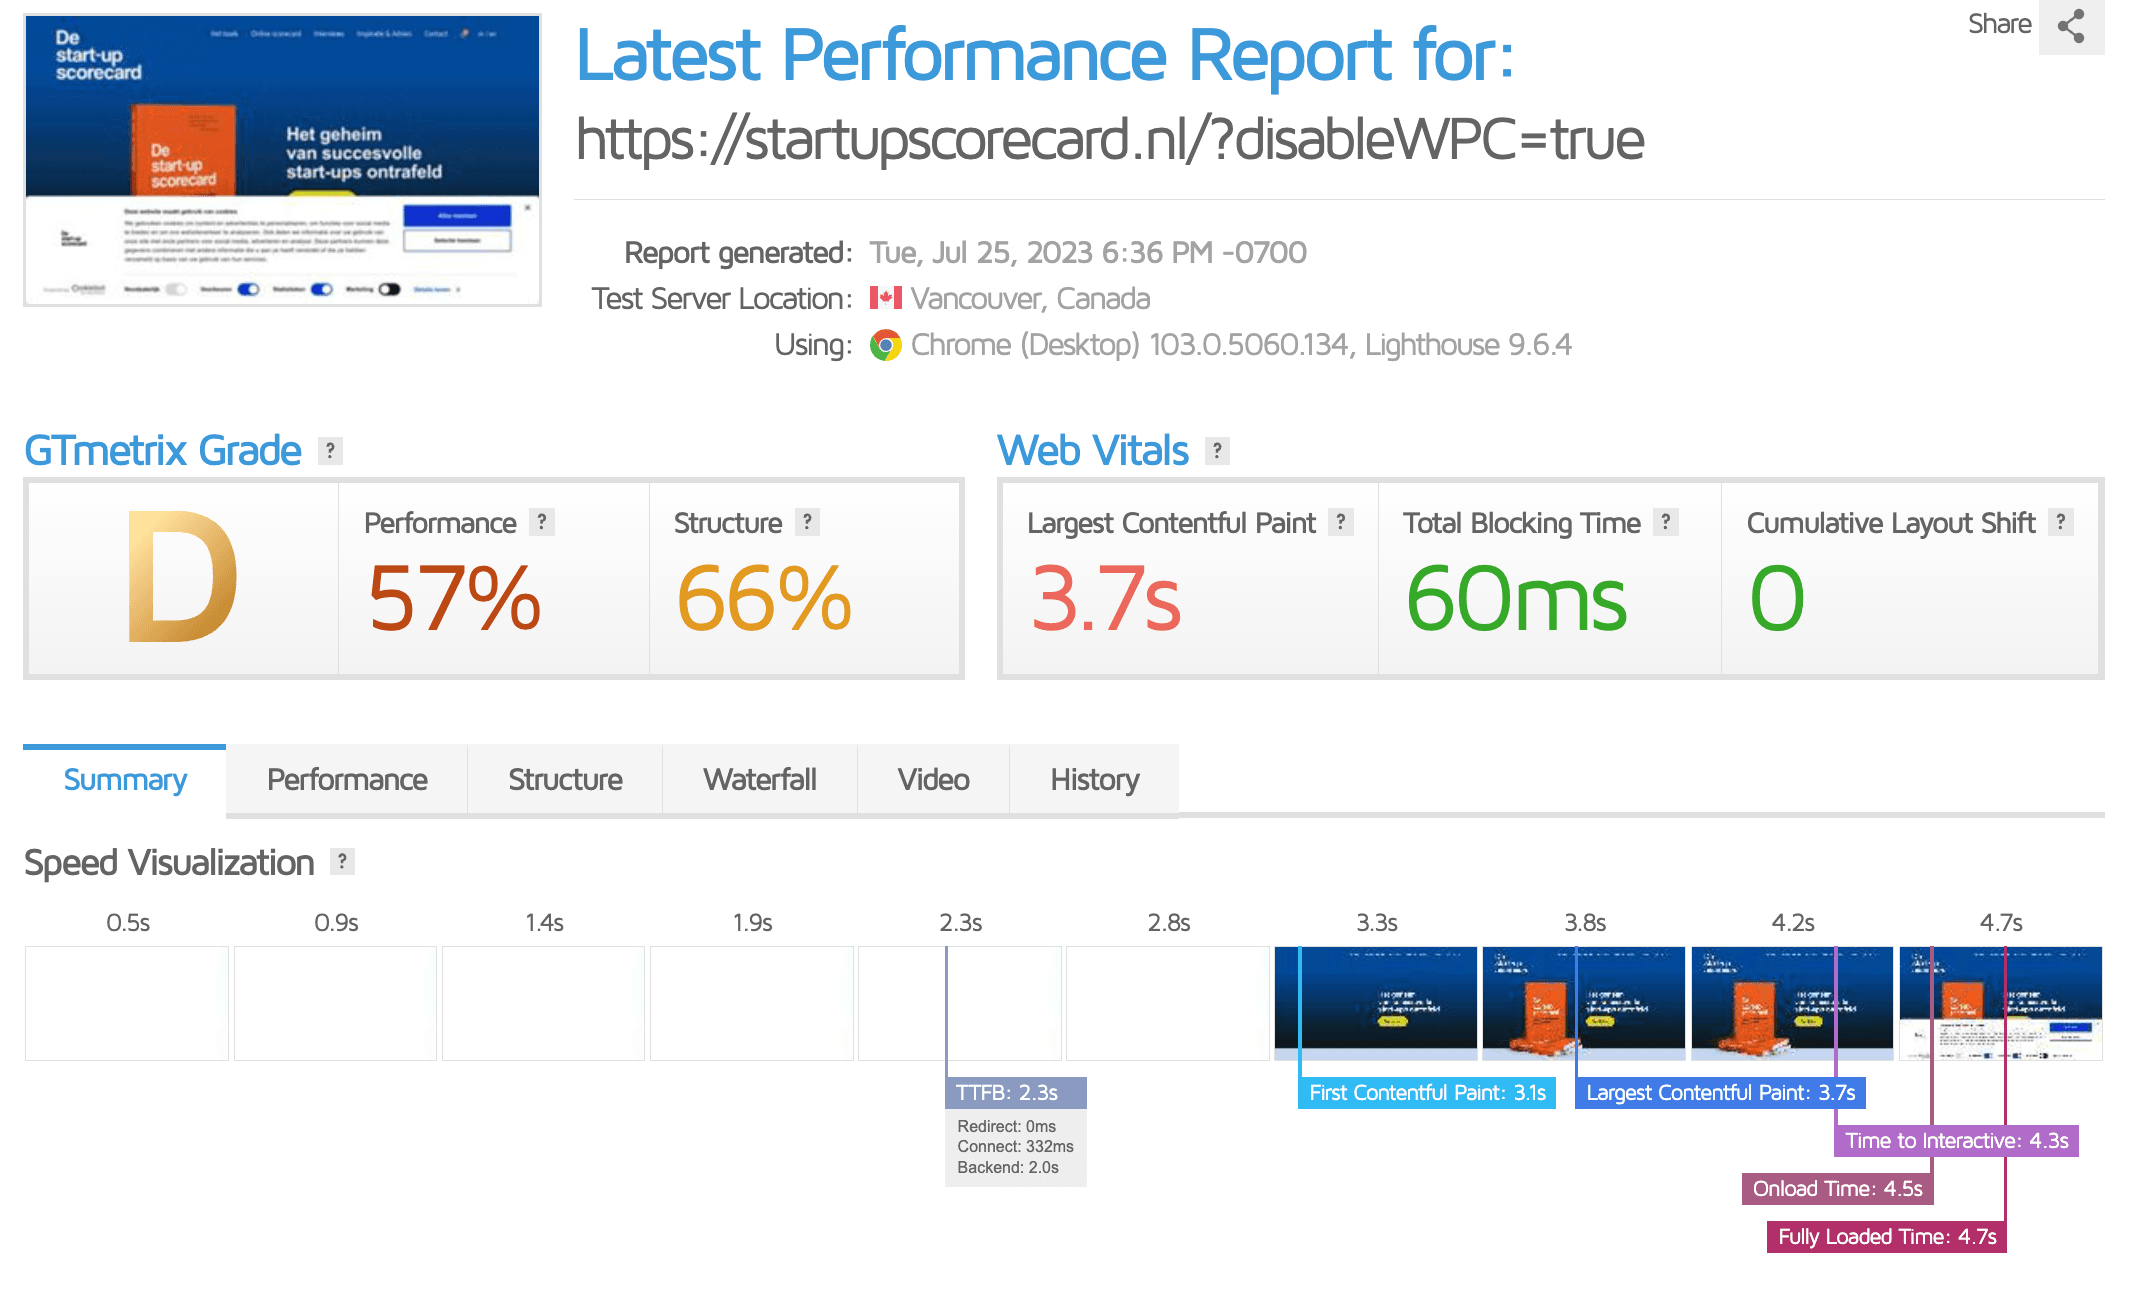Click Total Blocking Time help icon
Screen dimensions: 2132x1294
1665,522
